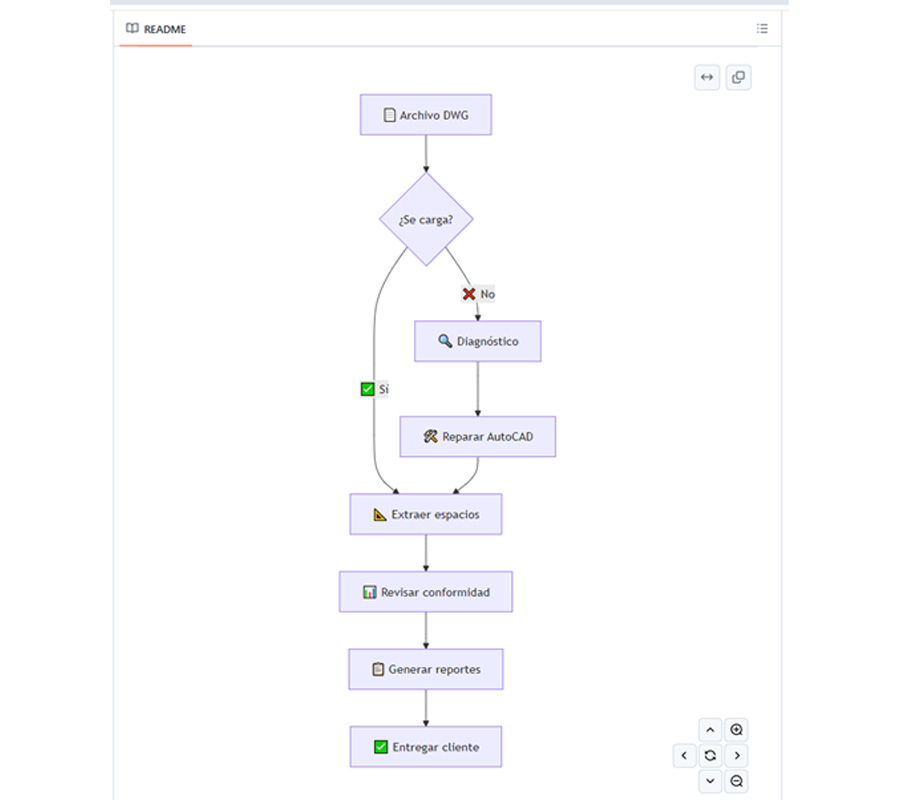Pan the diagram left
This screenshot has height=800, width=900.
pyautogui.click(x=684, y=755)
